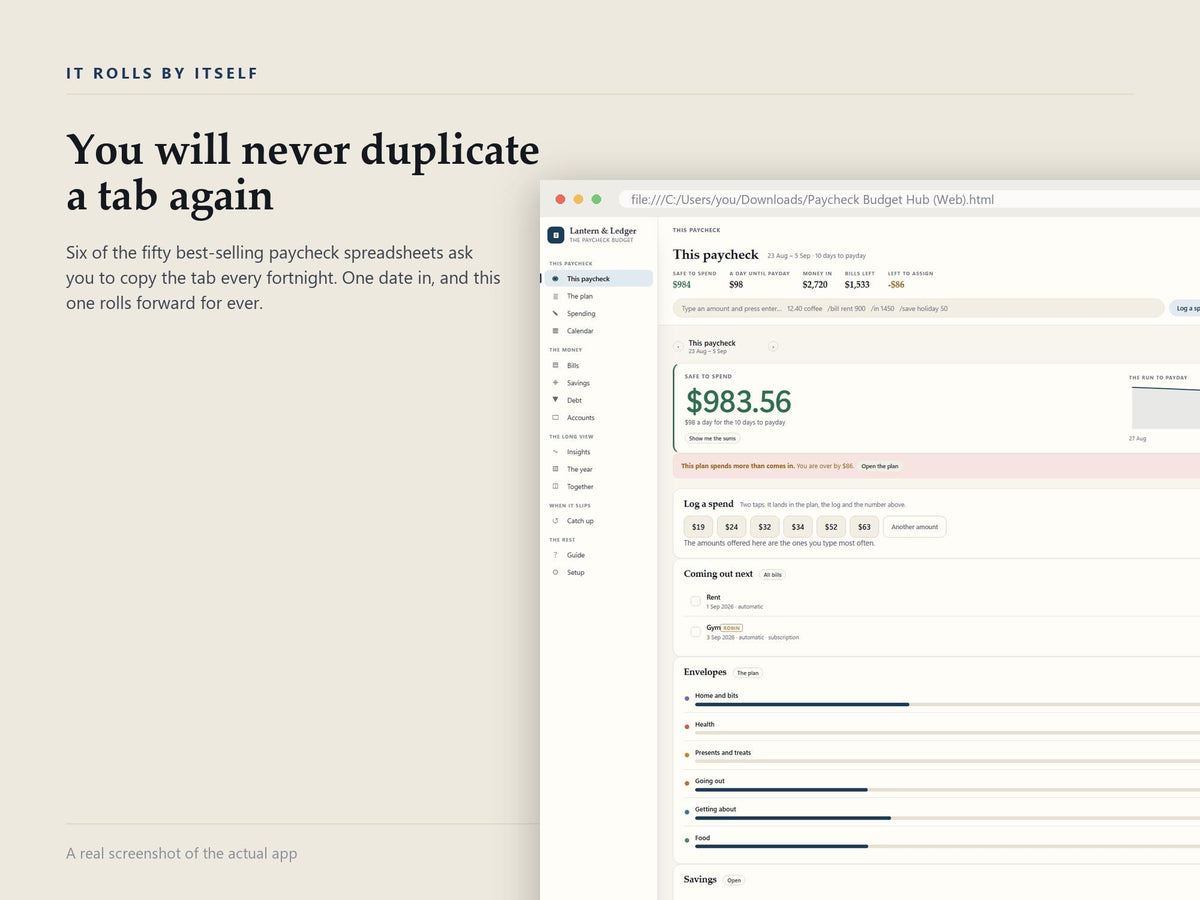
Task: Click Another amount button
Action: 914,527
